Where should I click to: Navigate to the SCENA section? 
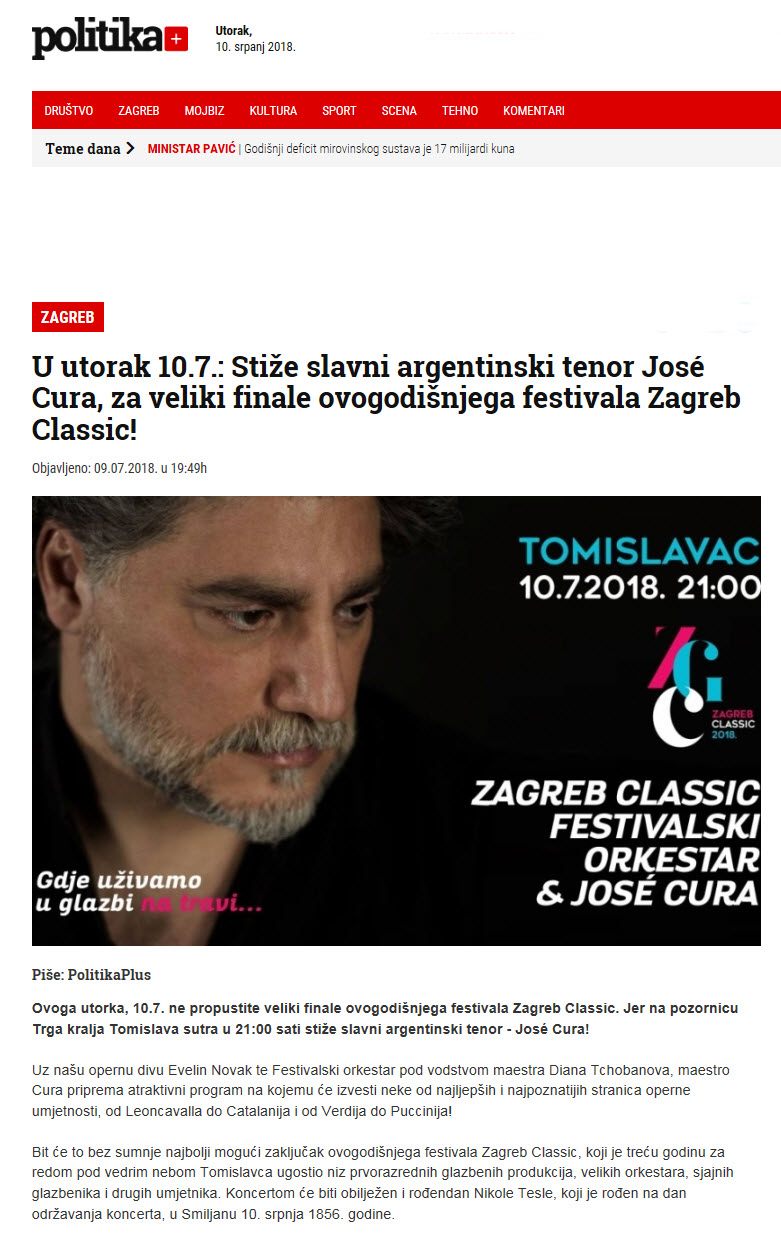pyautogui.click(x=399, y=111)
